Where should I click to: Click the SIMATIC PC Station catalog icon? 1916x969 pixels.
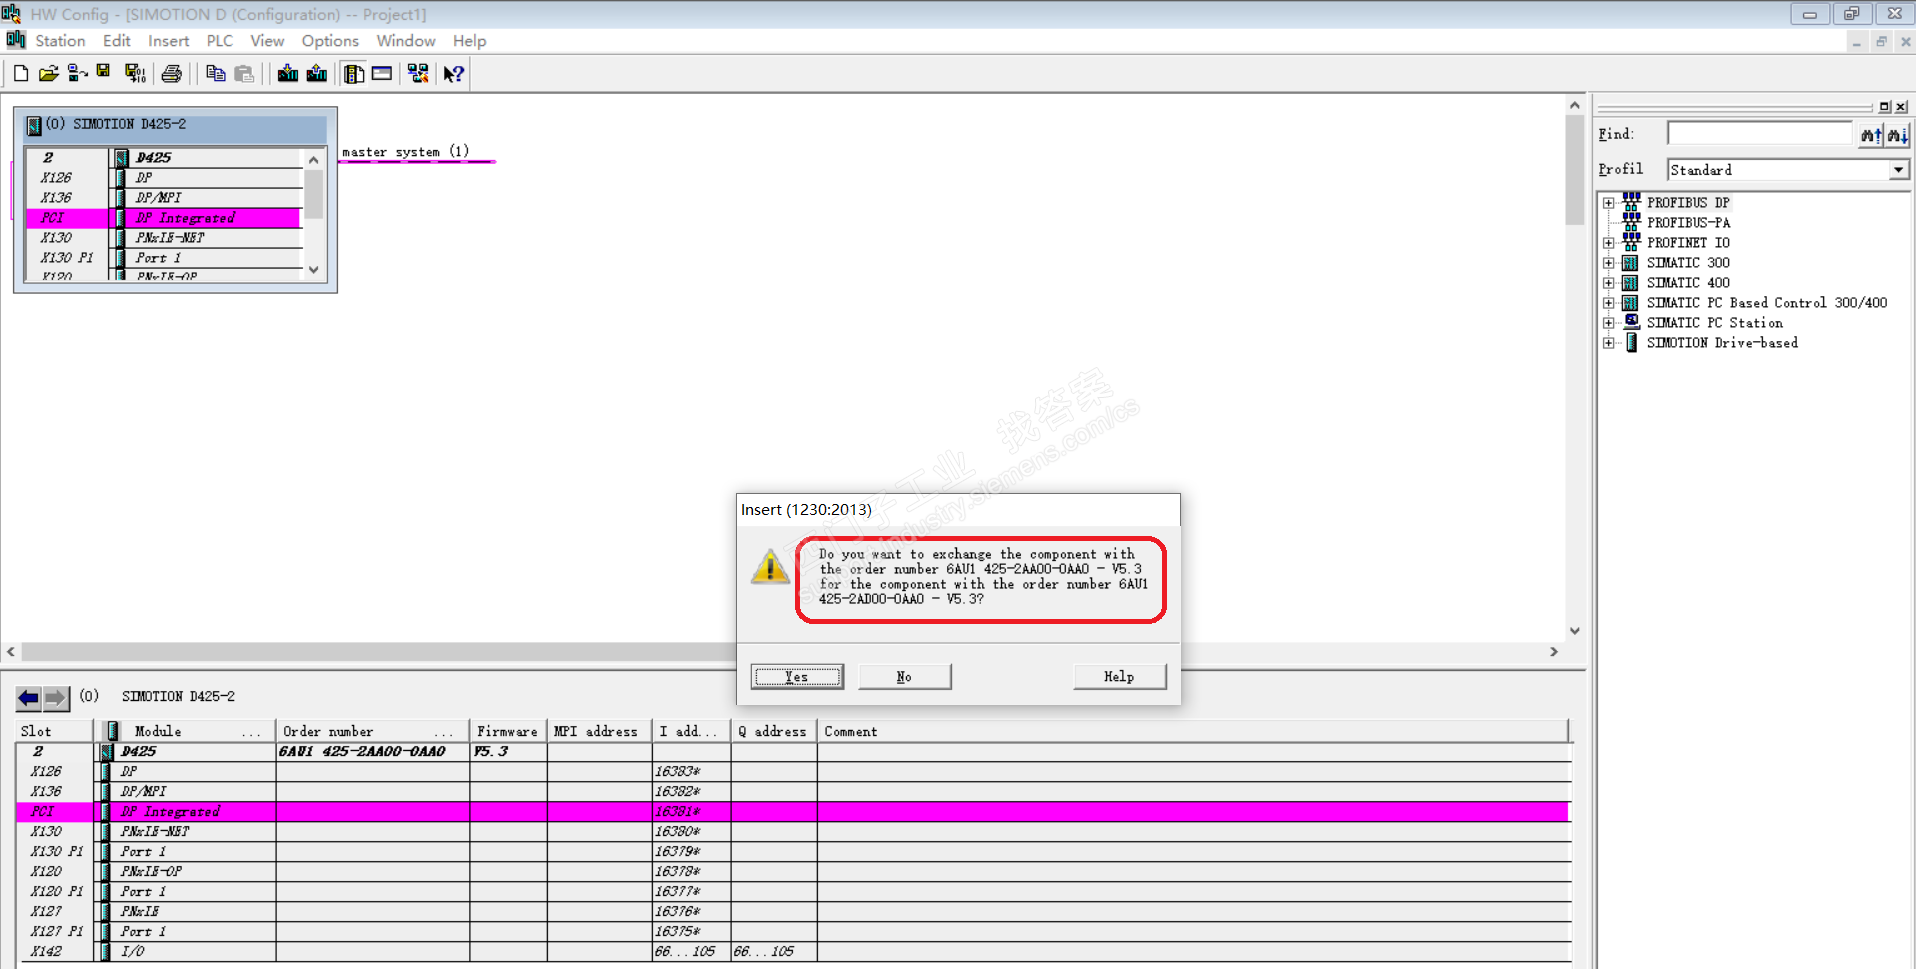pos(1631,322)
